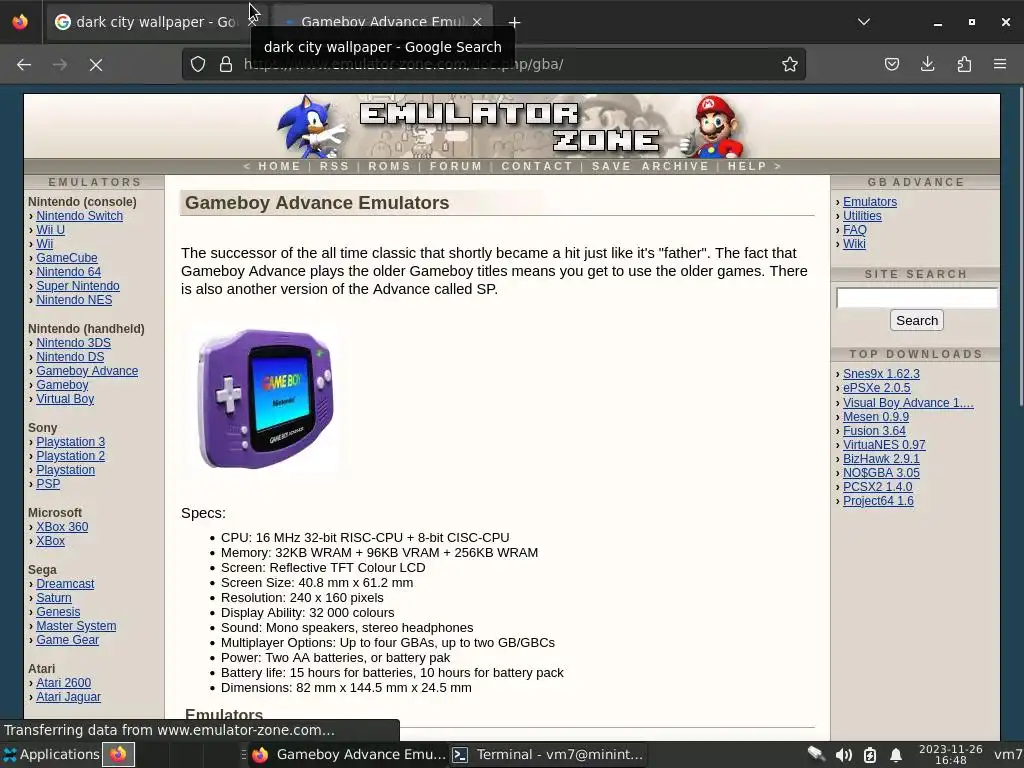
Task: Open the PSP link
Action: coord(48,484)
